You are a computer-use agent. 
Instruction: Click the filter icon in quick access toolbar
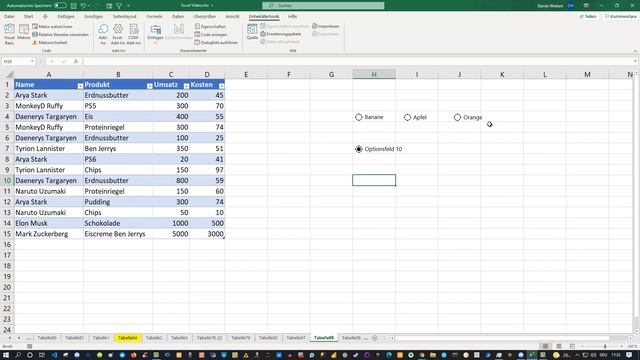point(119,6)
